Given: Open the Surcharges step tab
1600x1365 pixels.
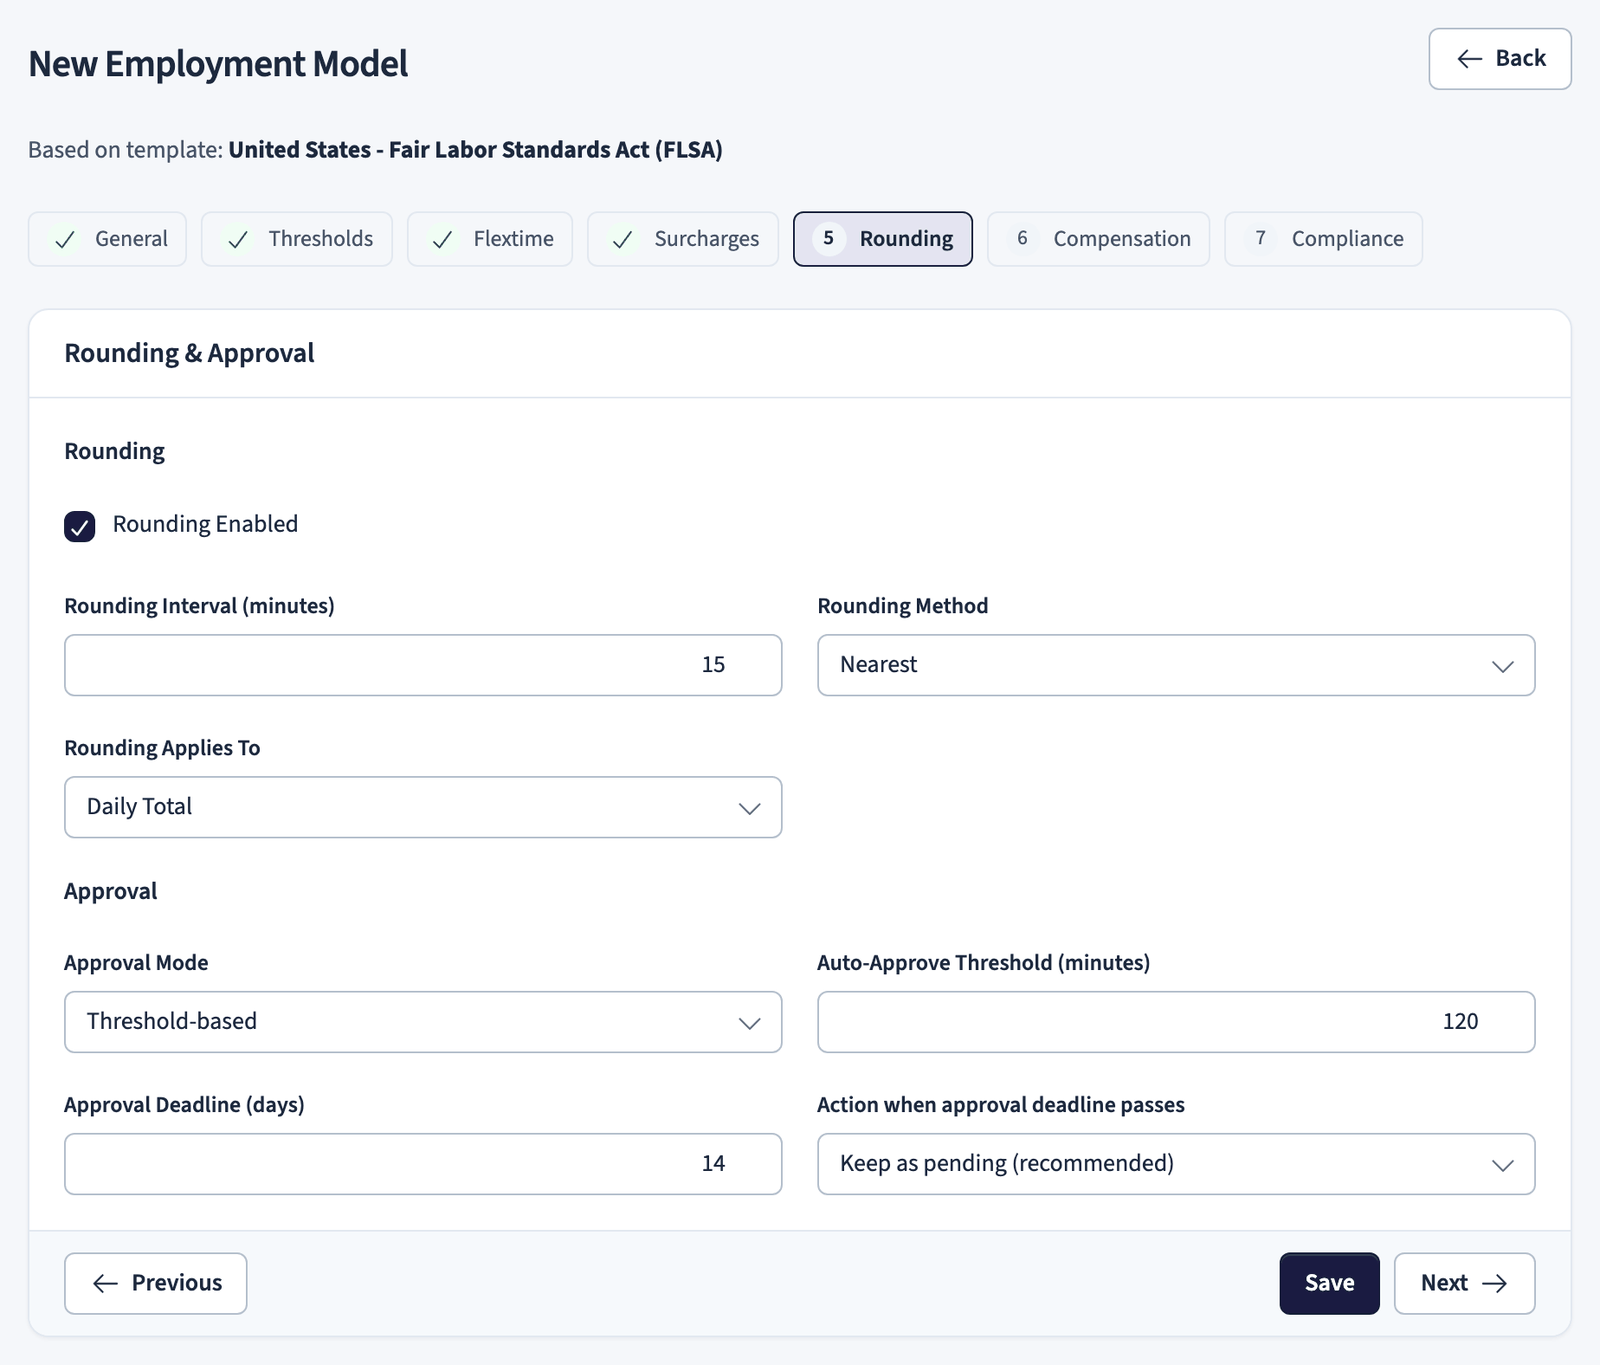Looking at the screenshot, I should [x=683, y=239].
